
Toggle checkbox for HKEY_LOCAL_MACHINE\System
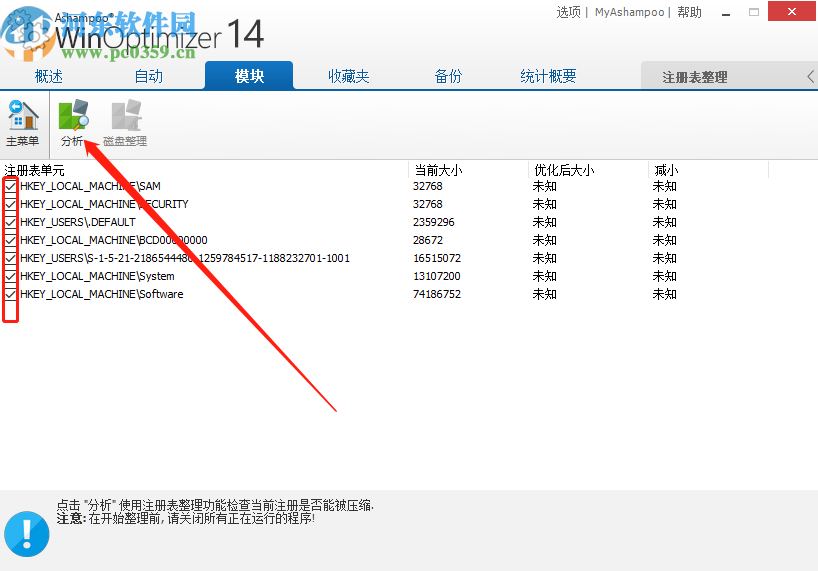pos(10,276)
